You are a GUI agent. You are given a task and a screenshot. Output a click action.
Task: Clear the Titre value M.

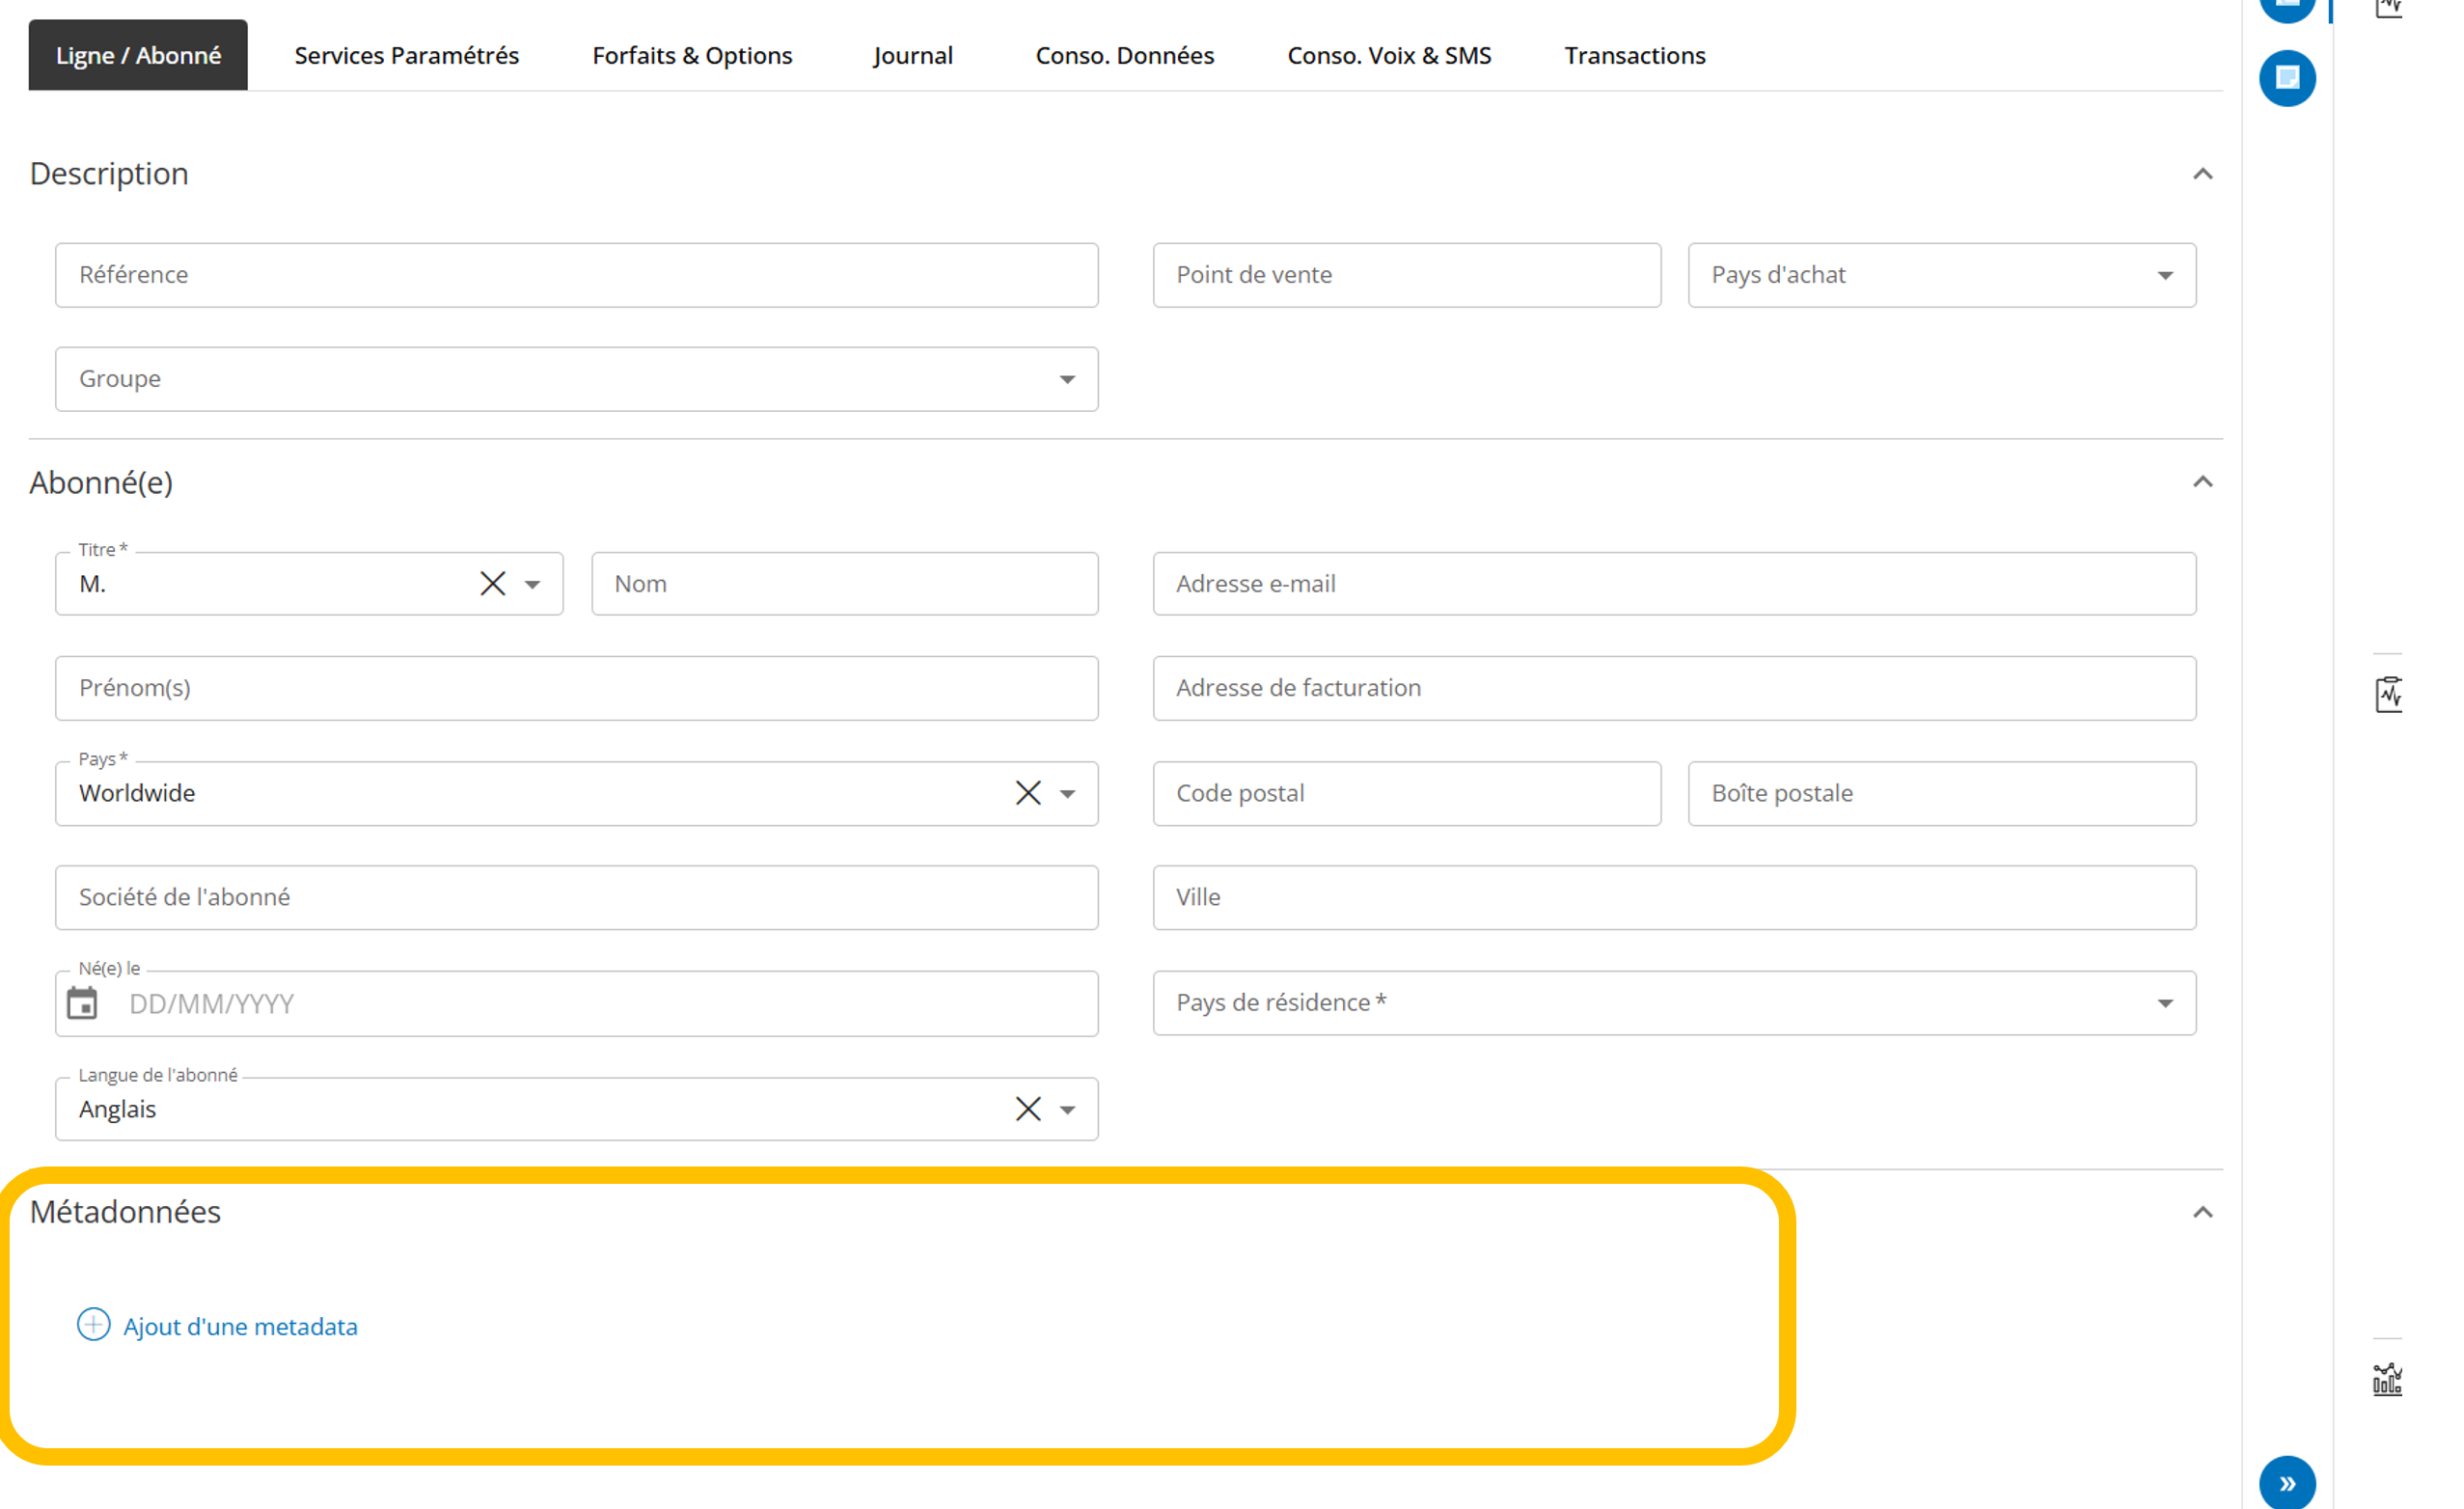(493, 584)
